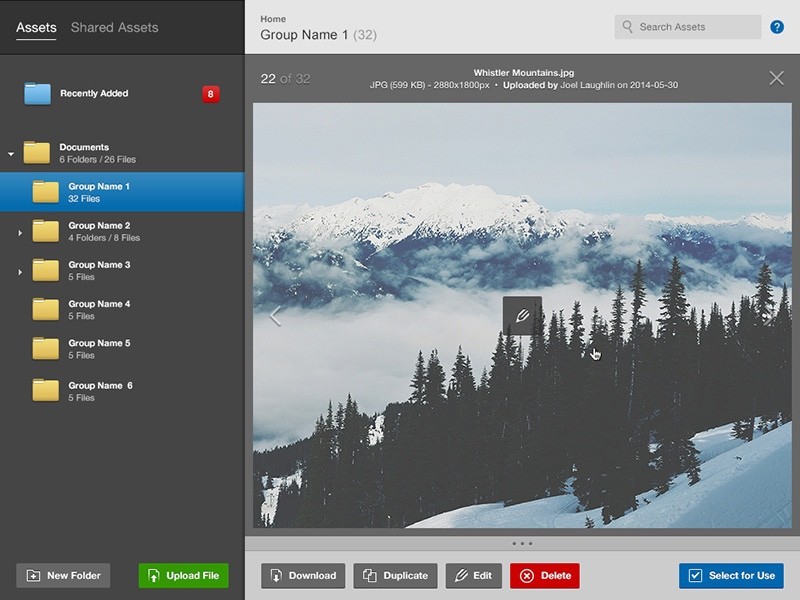
Task: Click the pencil icon on the Edit button
Action: 460,575
